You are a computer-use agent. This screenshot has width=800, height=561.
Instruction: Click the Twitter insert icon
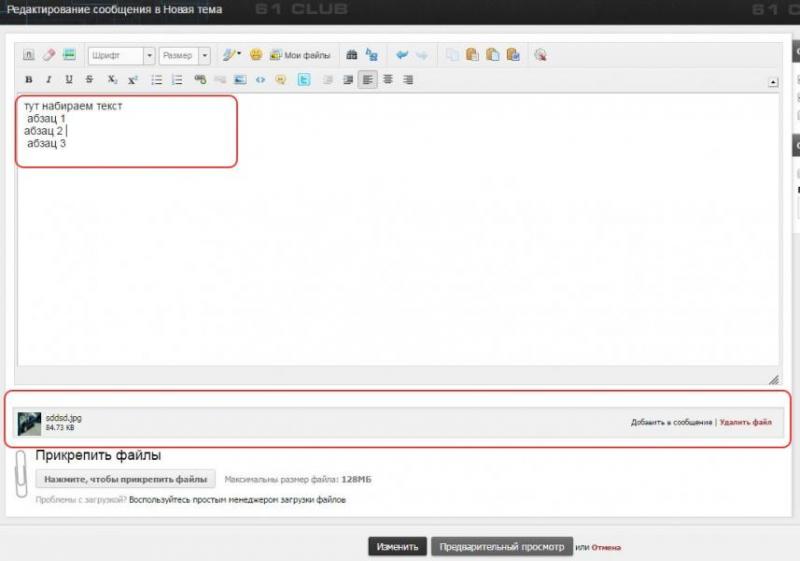[303, 80]
